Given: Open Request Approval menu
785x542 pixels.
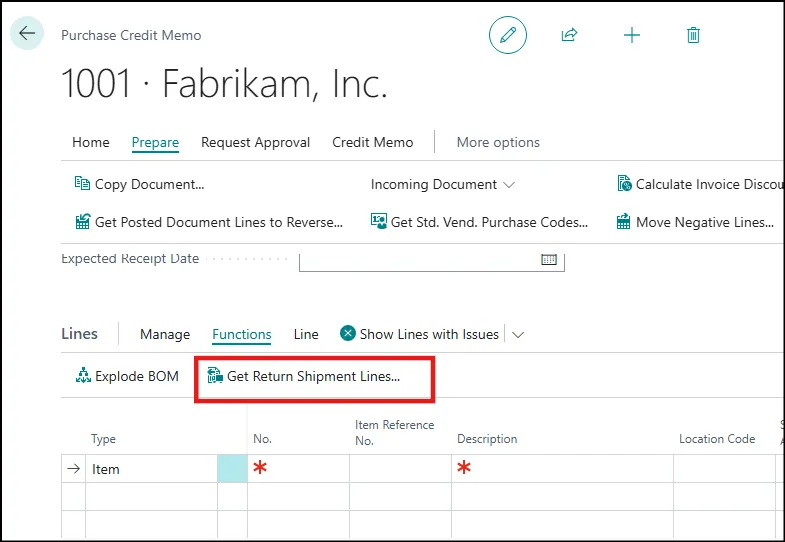Looking at the screenshot, I should (x=255, y=143).
